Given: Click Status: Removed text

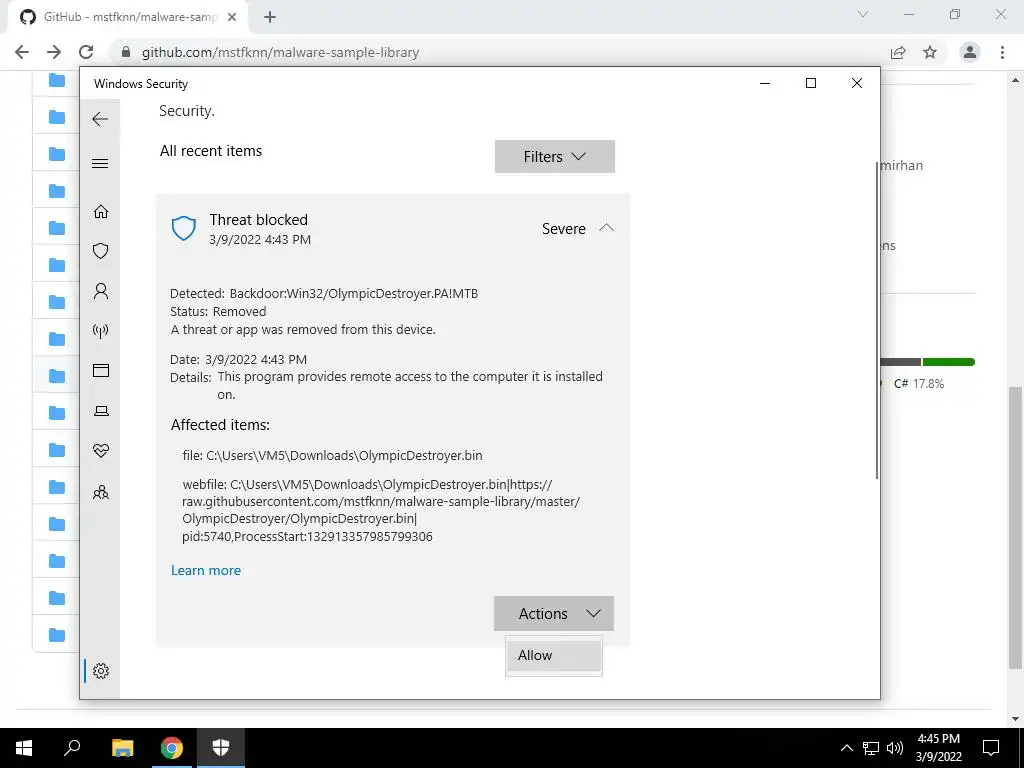Looking at the screenshot, I should pos(218,312).
